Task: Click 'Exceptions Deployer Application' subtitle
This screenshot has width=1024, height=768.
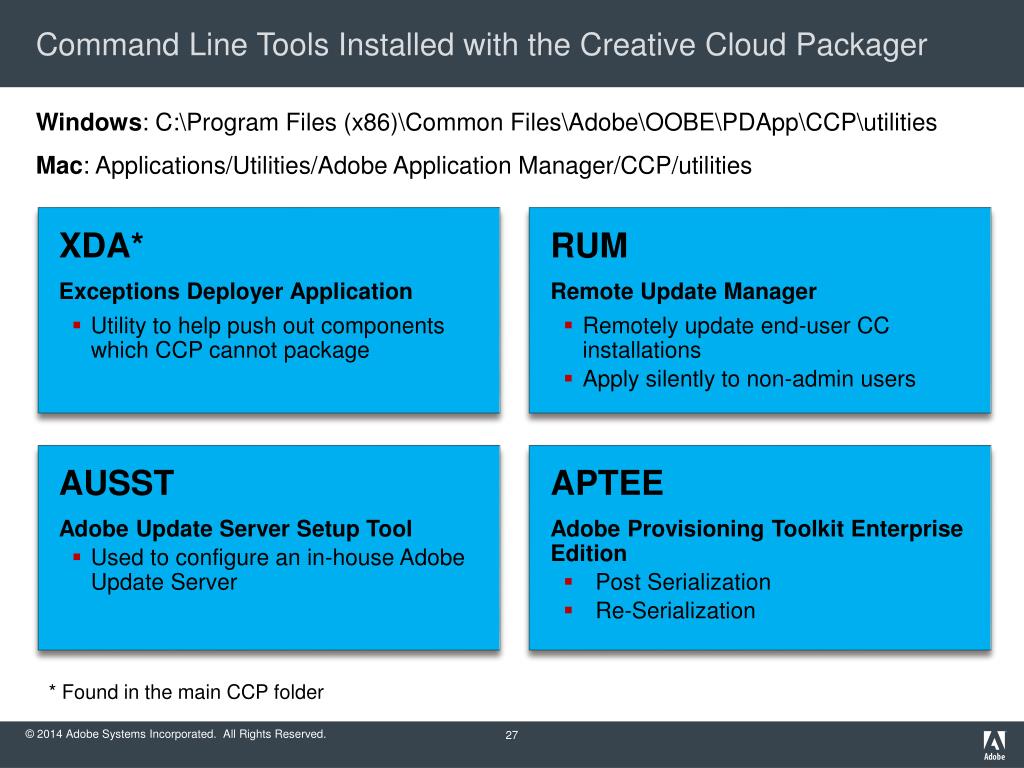Action: 236,291
